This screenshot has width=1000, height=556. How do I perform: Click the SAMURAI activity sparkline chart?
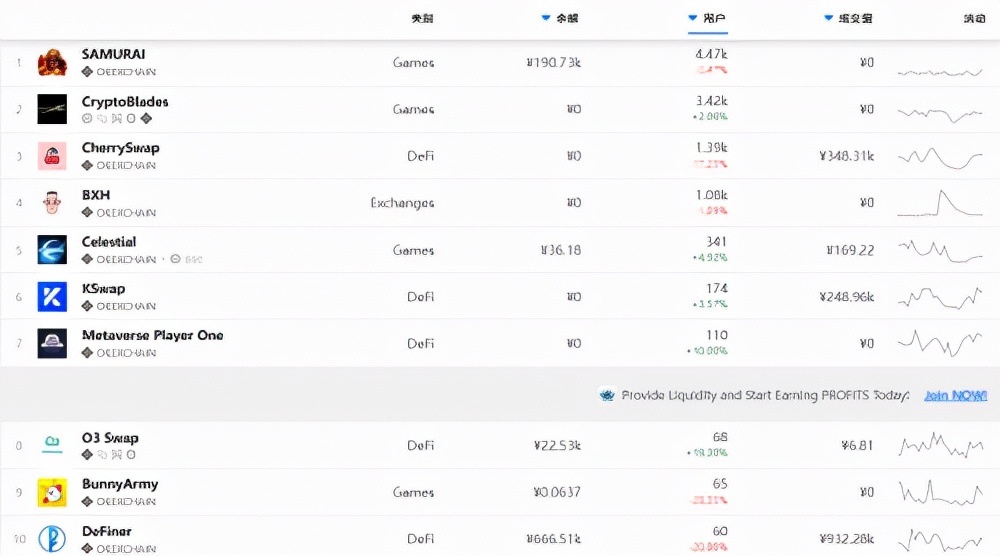pyautogui.click(x=940, y=72)
